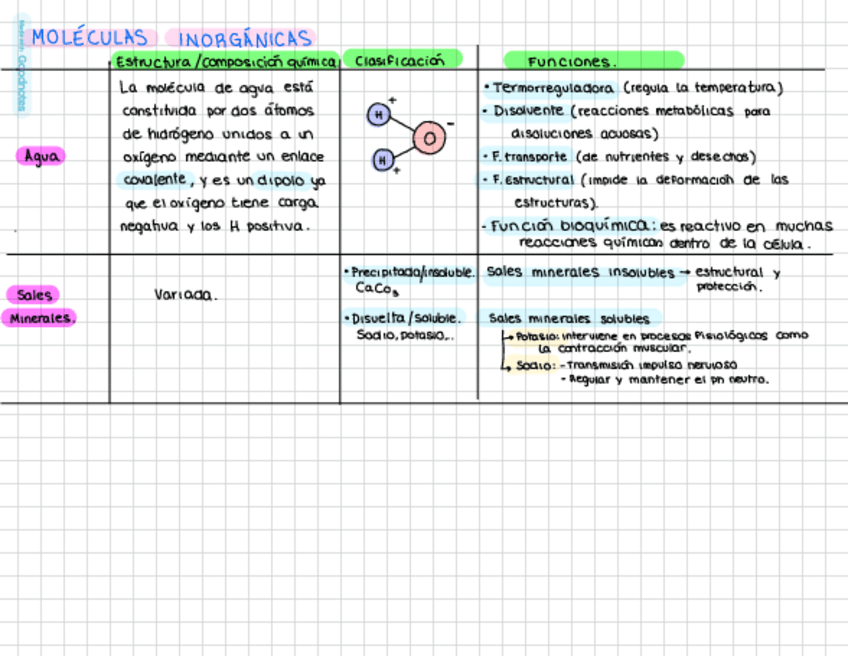Click 'Sales minerales solubles' highlighted text
This screenshot has width=848, height=656.
point(569,319)
